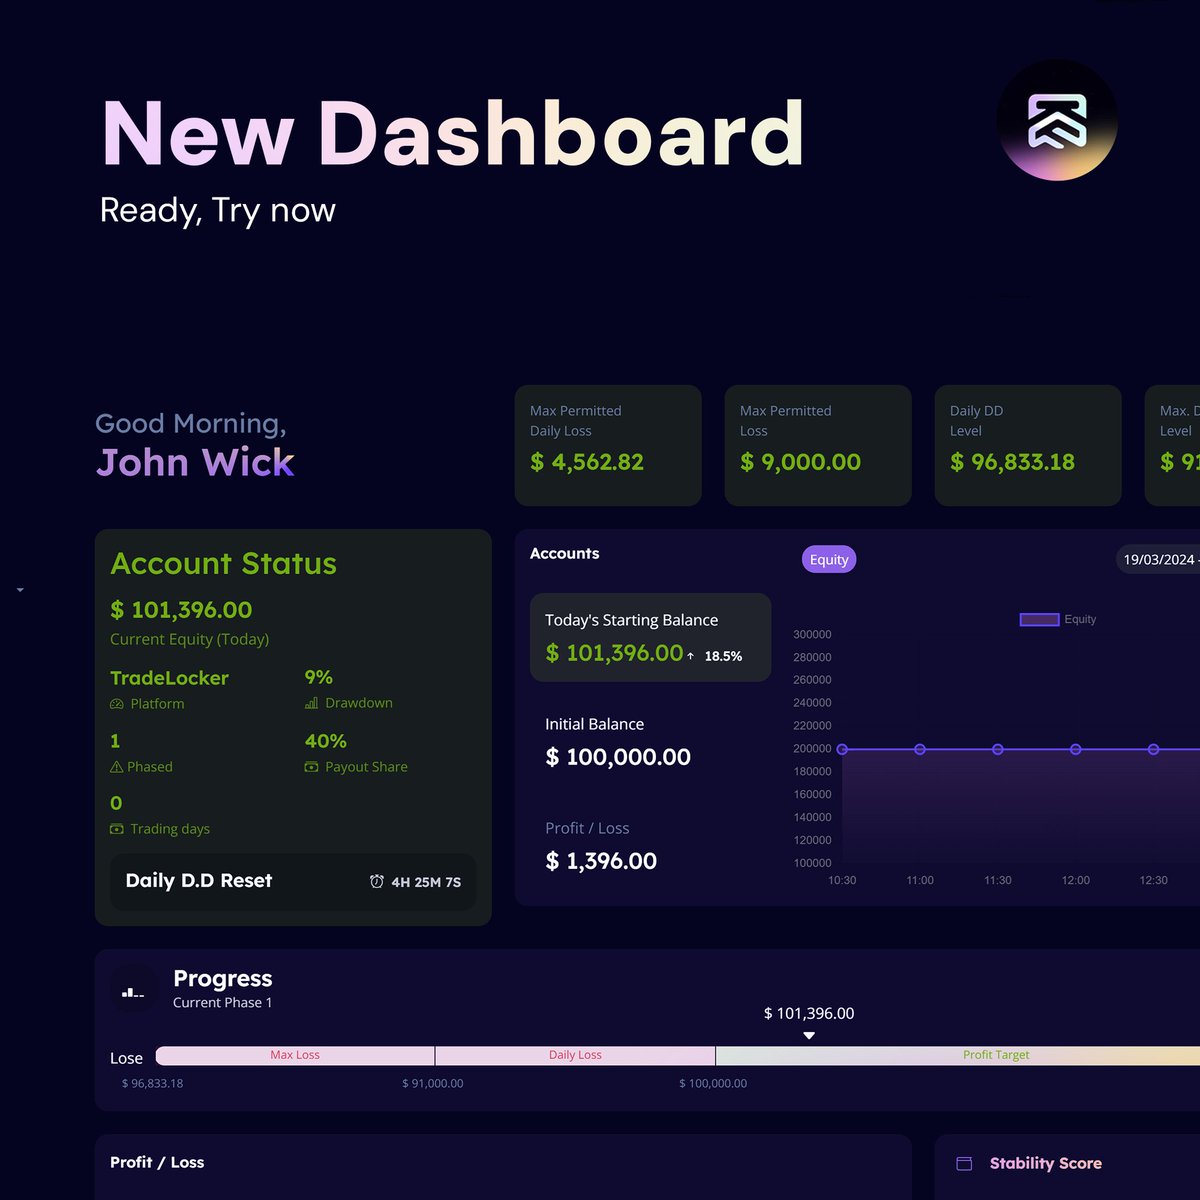Click the $ 9,000.00 max loss value
1200x1200 pixels.
pyautogui.click(x=800, y=462)
